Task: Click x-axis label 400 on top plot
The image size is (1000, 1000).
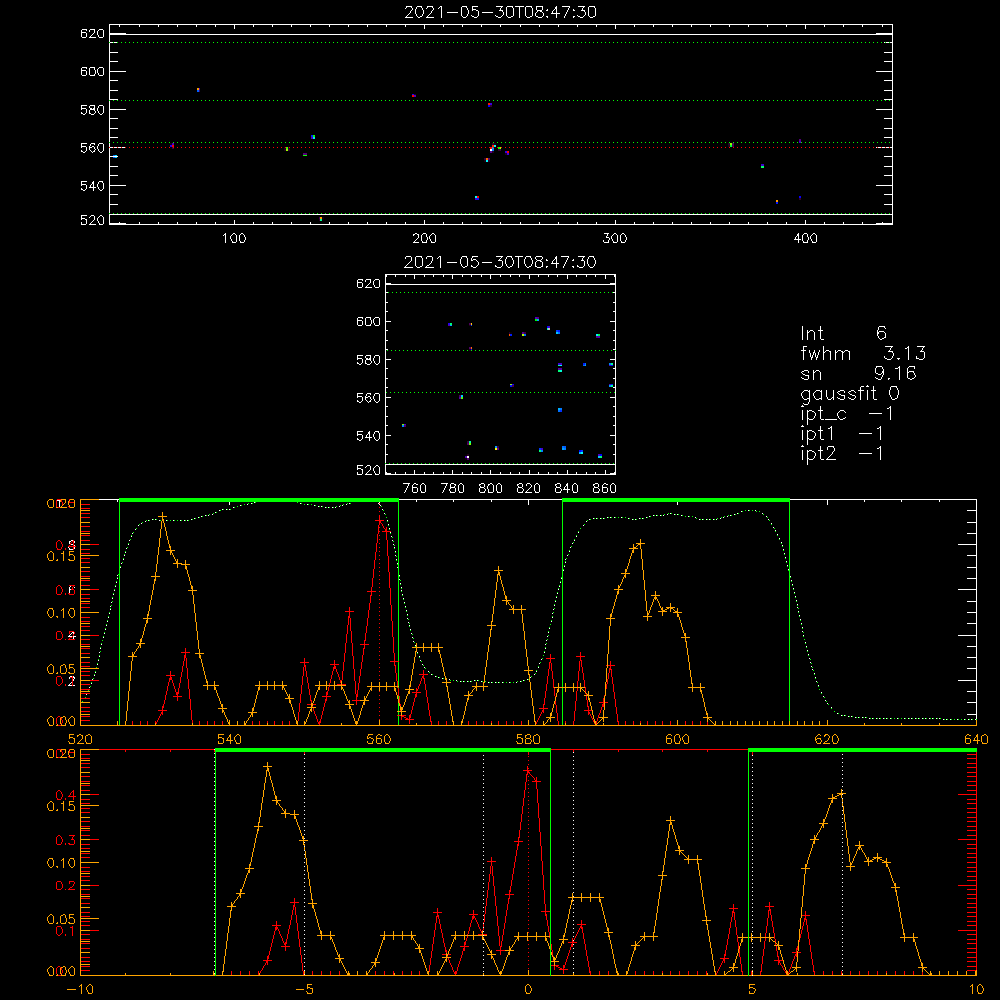Action: tap(805, 239)
